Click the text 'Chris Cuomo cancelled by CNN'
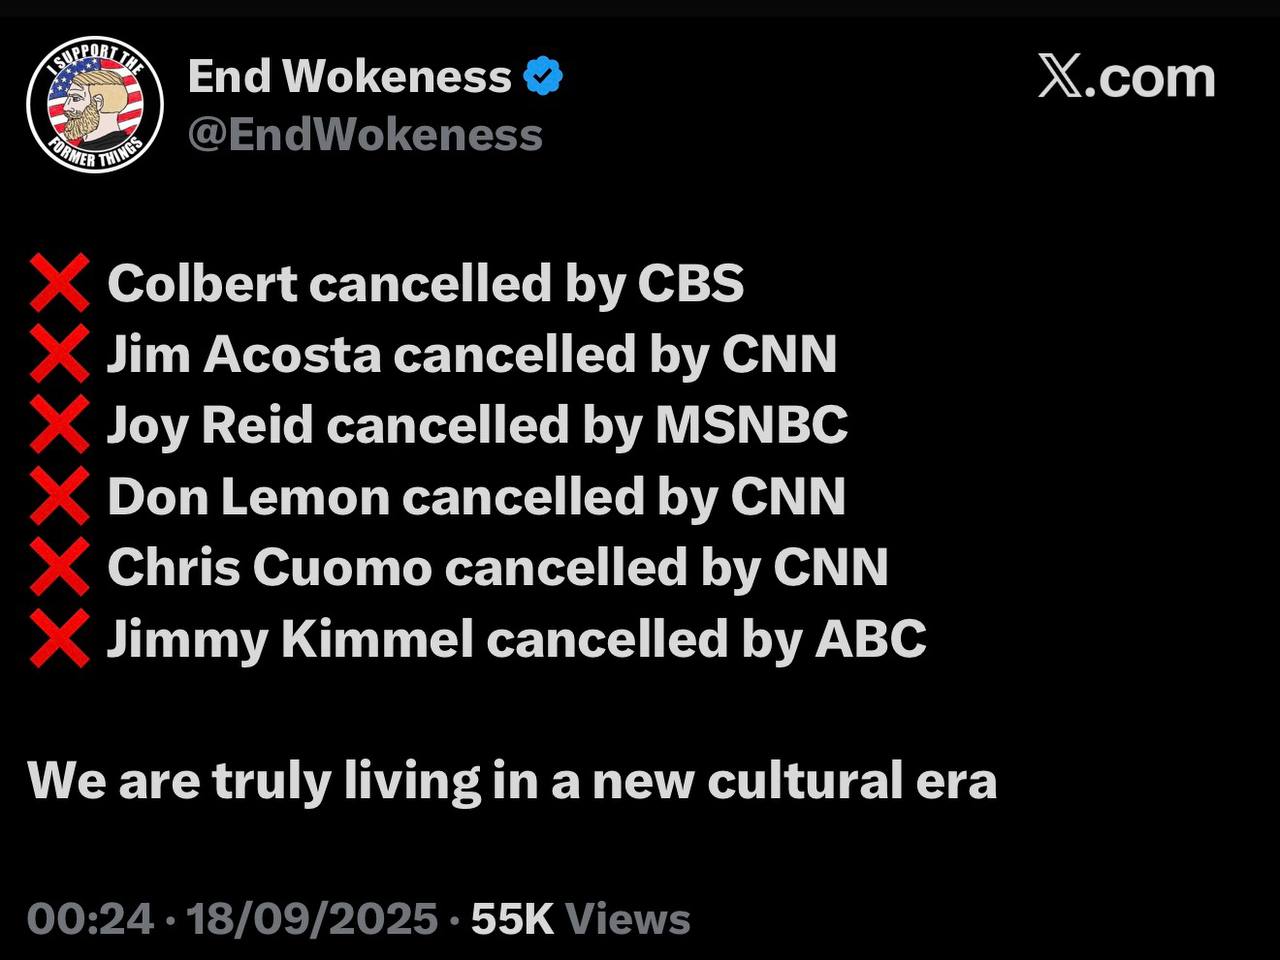This screenshot has width=1280, height=960. pyautogui.click(x=498, y=568)
